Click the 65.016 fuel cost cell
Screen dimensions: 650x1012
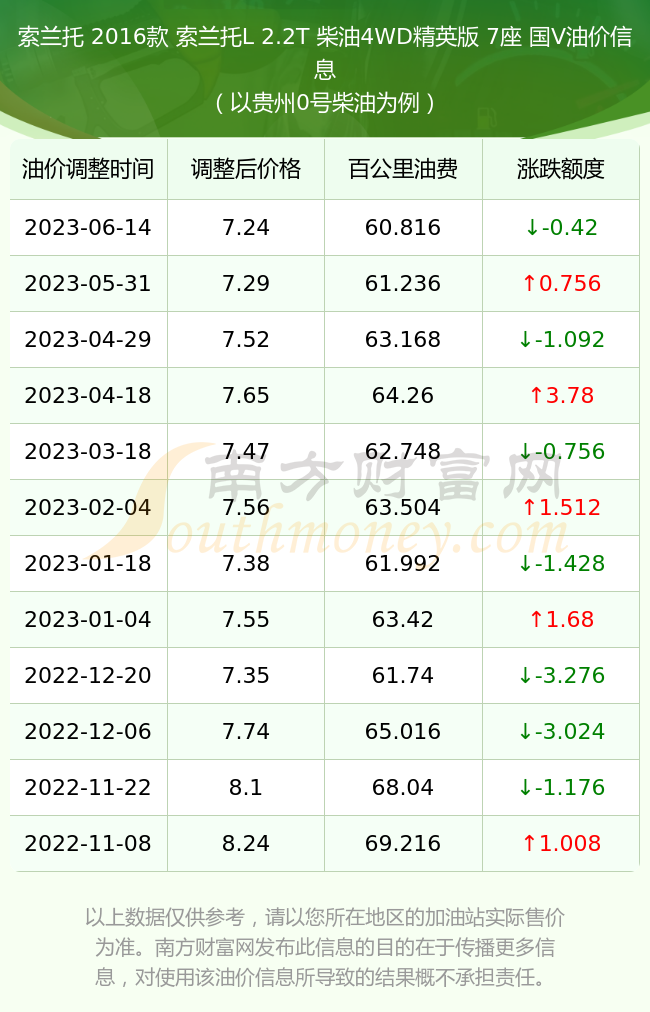403,731
